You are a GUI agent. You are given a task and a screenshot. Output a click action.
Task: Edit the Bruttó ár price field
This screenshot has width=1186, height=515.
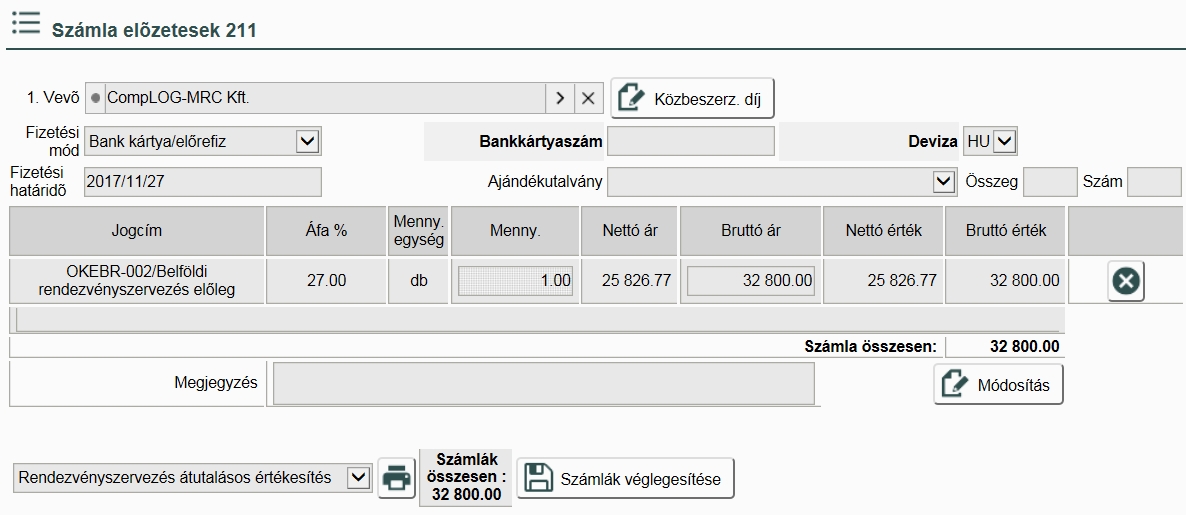(750, 281)
